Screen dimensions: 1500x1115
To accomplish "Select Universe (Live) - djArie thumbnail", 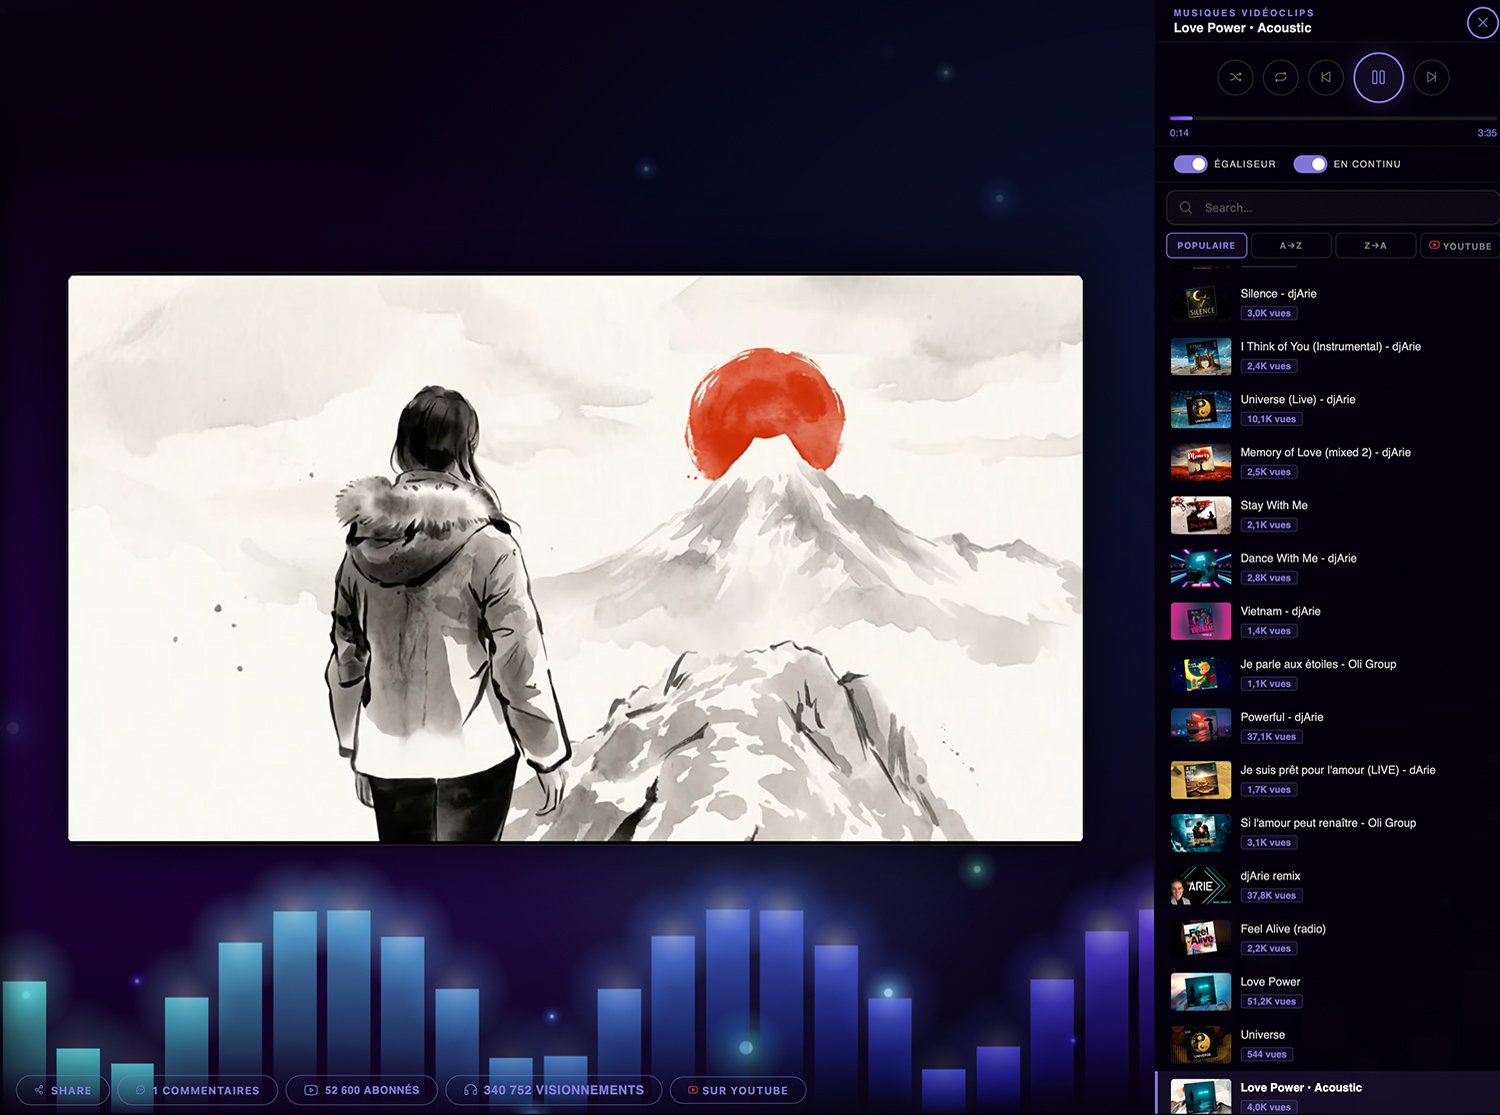I will click(x=1201, y=409).
